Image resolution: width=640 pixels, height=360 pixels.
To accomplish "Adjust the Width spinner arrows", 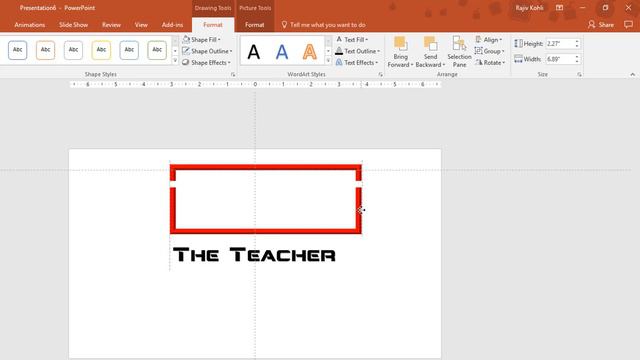I will coord(577,59).
